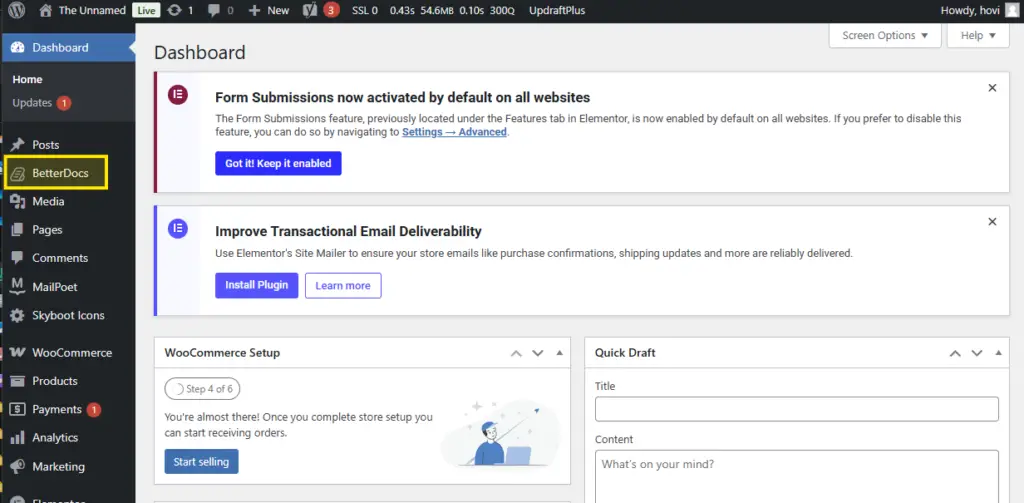1024x503 pixels.
Task: Dismiss the Email Deliverability notice
Action: click(x=992, y=221)
